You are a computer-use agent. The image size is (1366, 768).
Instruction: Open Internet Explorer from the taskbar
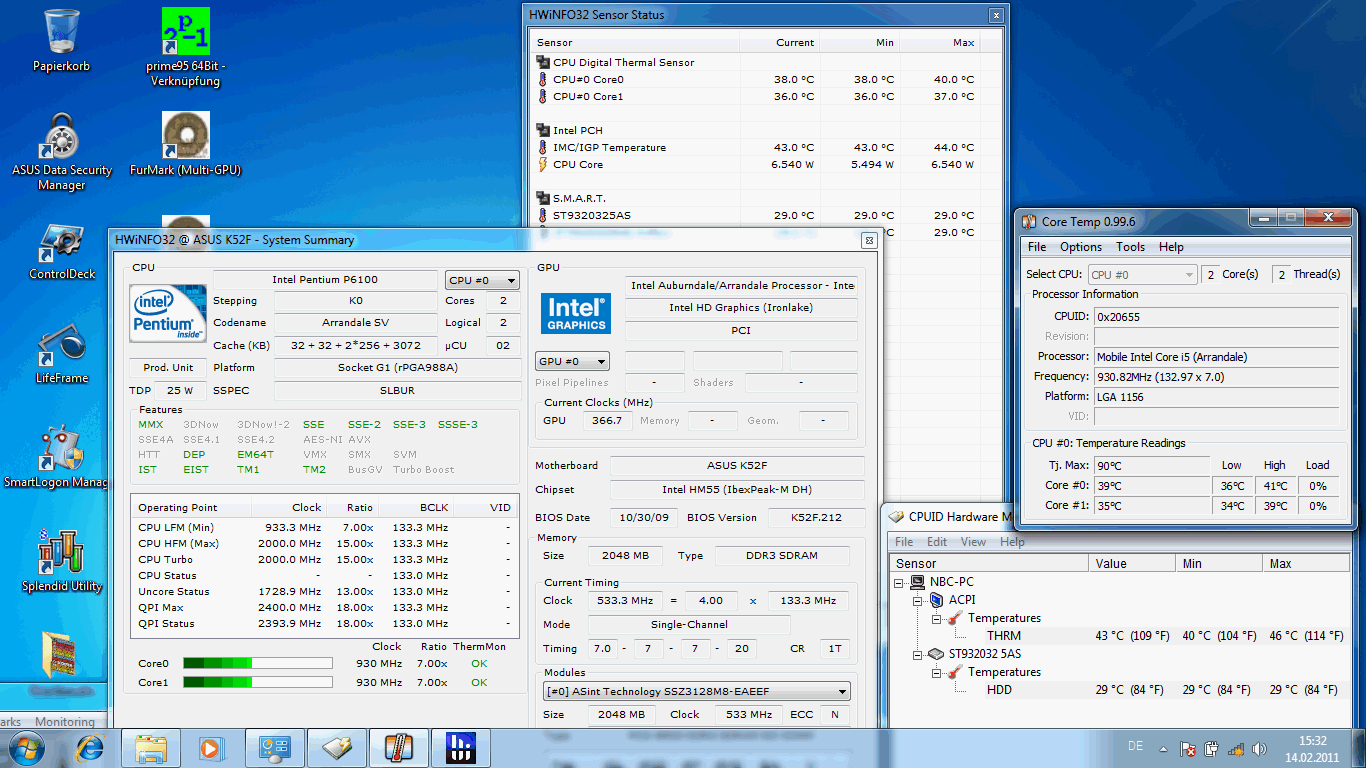click(x=91, y=747)
